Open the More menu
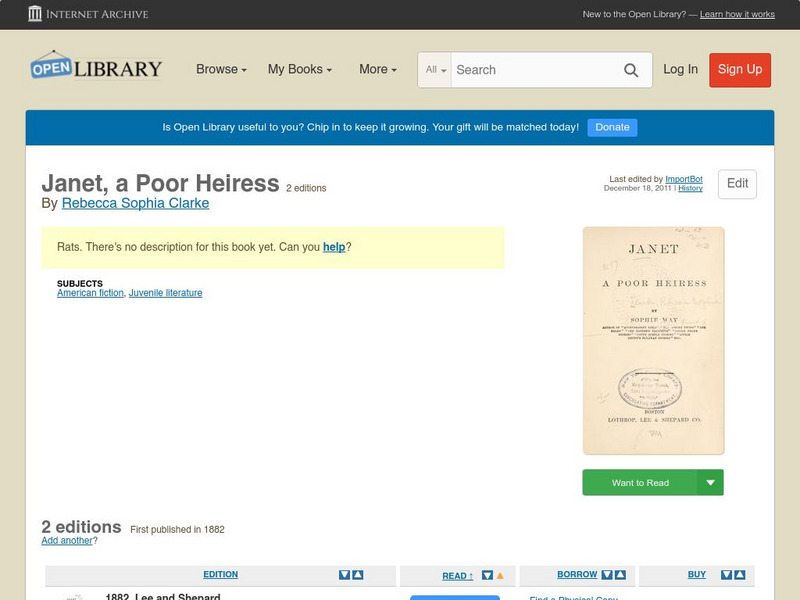Screen dimensions: 800x600 click(x=376, y=69)
